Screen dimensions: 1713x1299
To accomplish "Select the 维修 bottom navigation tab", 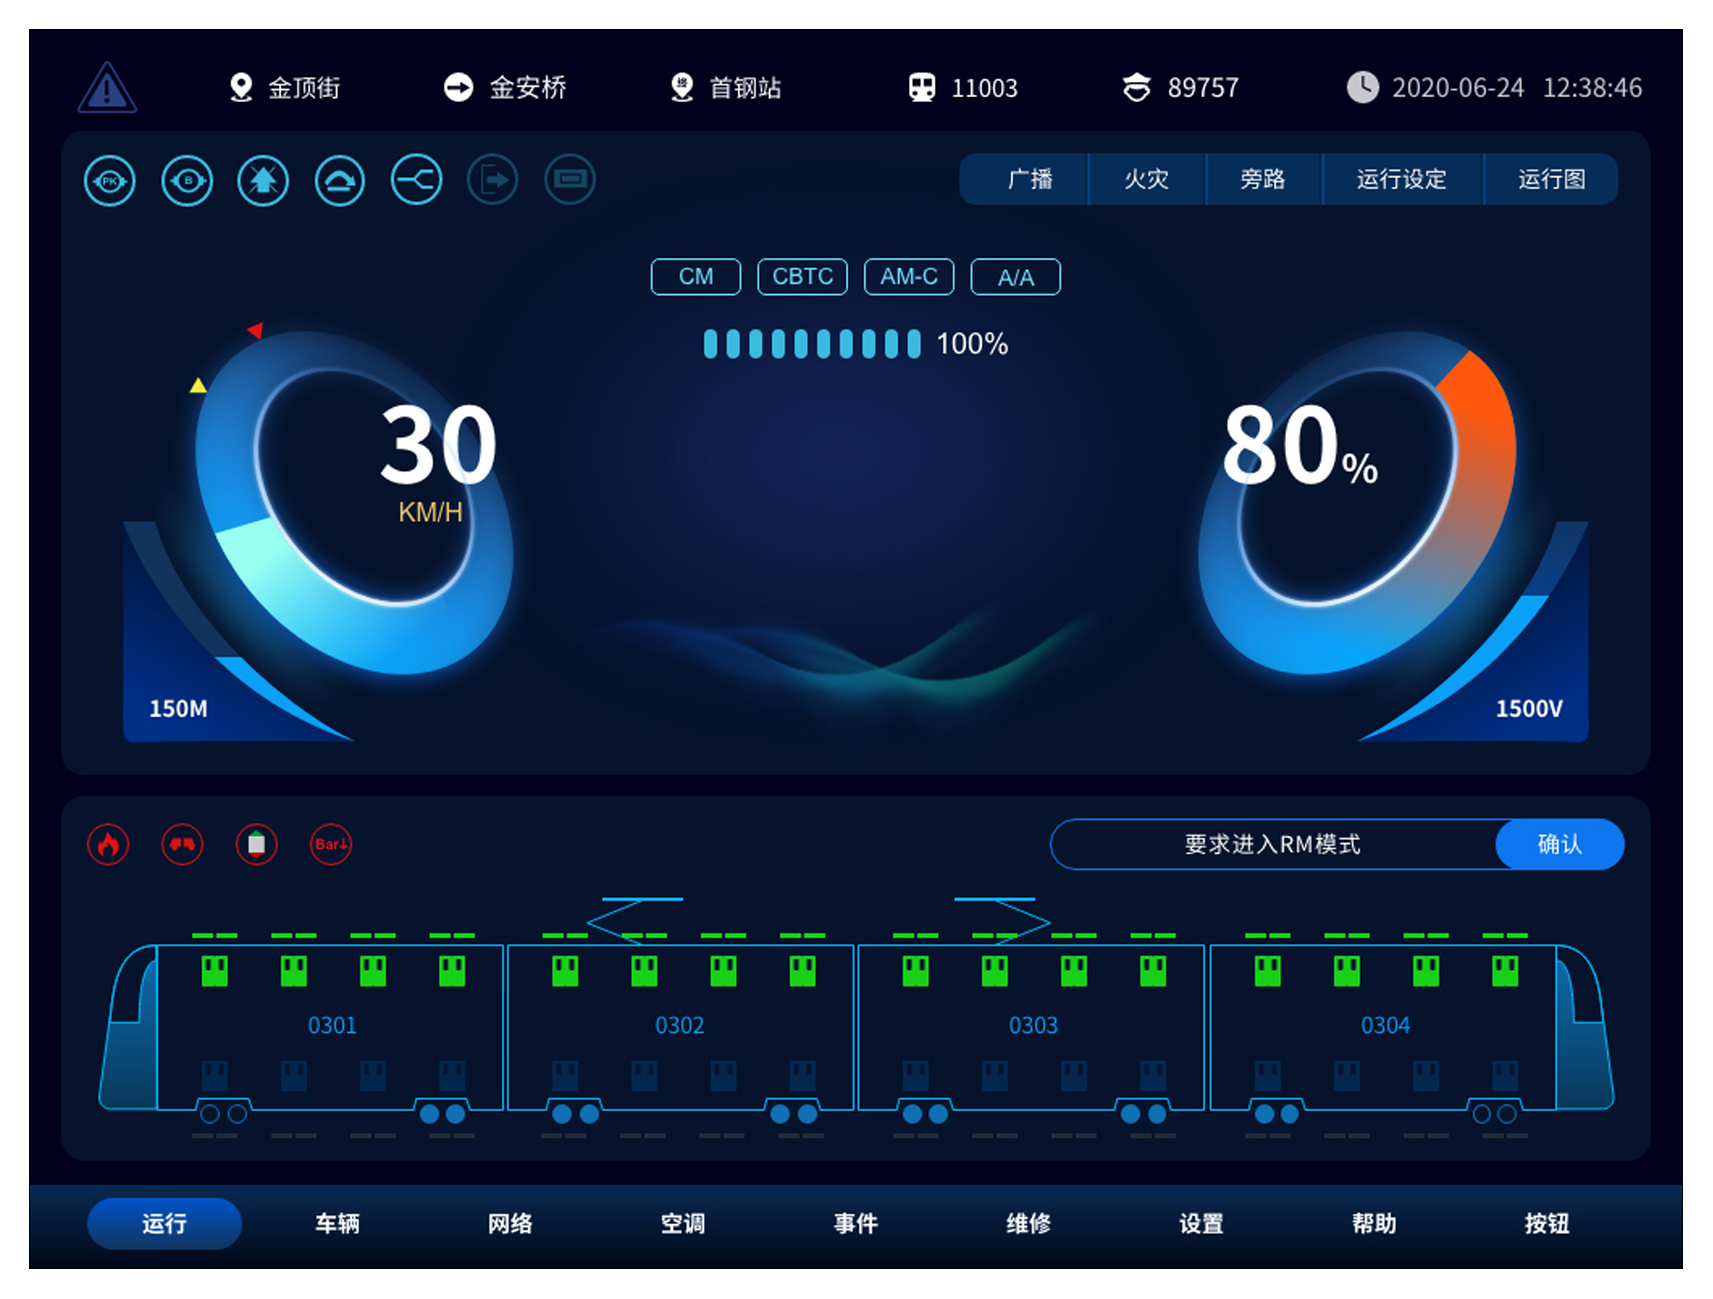I will click(1029, 1224).
